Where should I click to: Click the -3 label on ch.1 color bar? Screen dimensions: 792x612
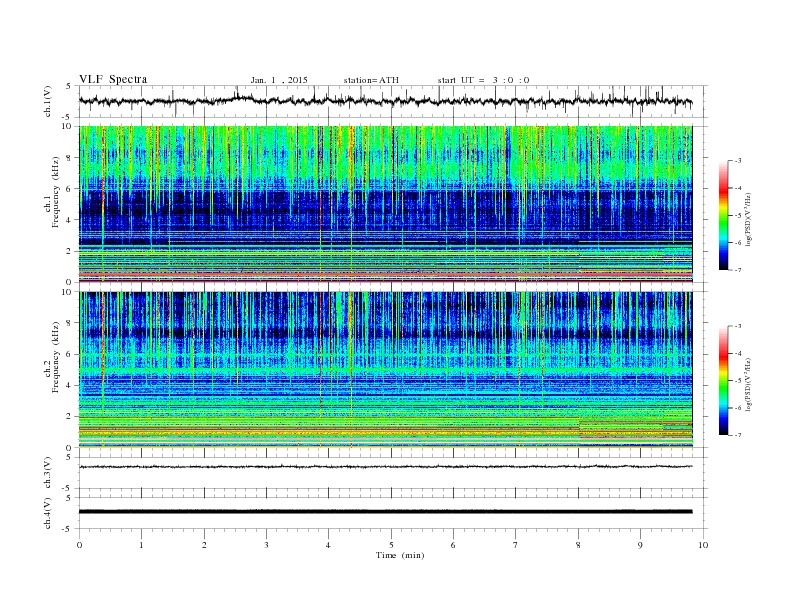coord(737,161)
